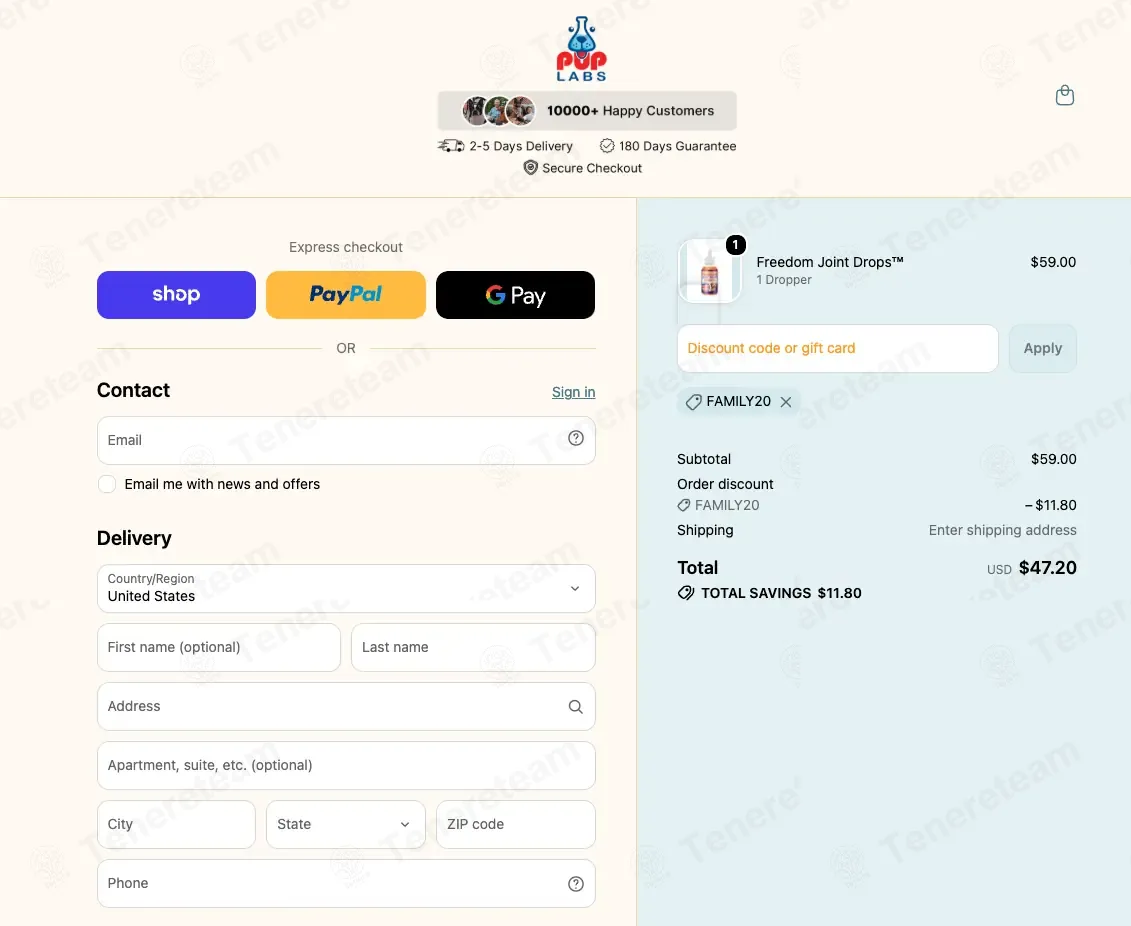1131x926 pixels.
Task: Follow the Sign in link
Action: 573,392
